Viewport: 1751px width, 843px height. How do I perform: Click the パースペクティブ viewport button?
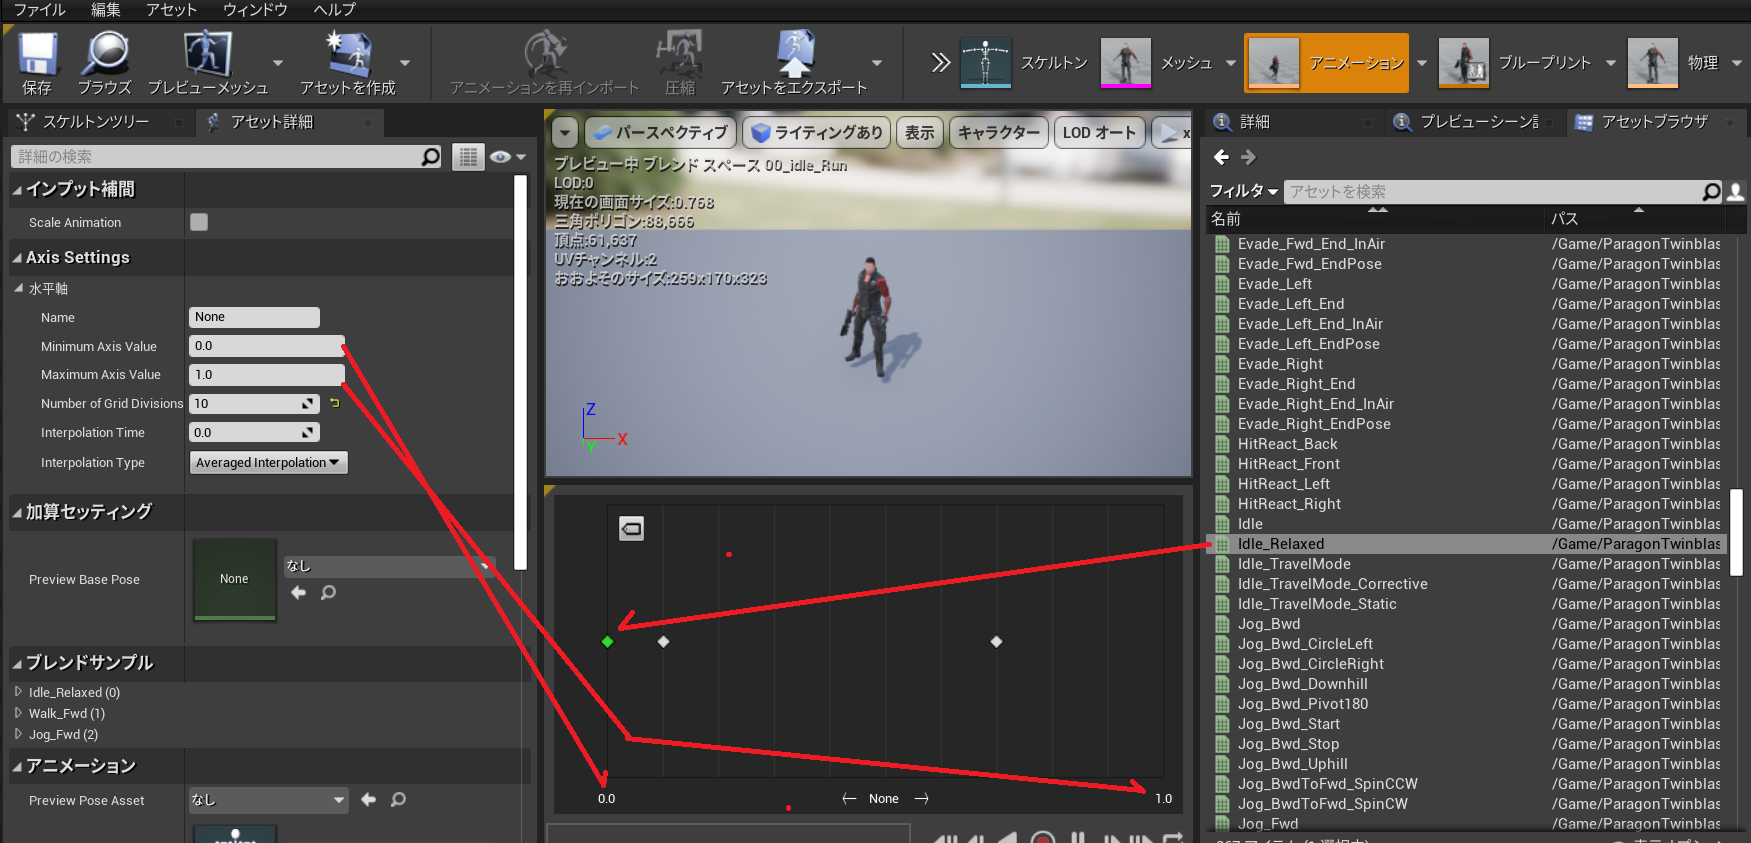(661, 132)
